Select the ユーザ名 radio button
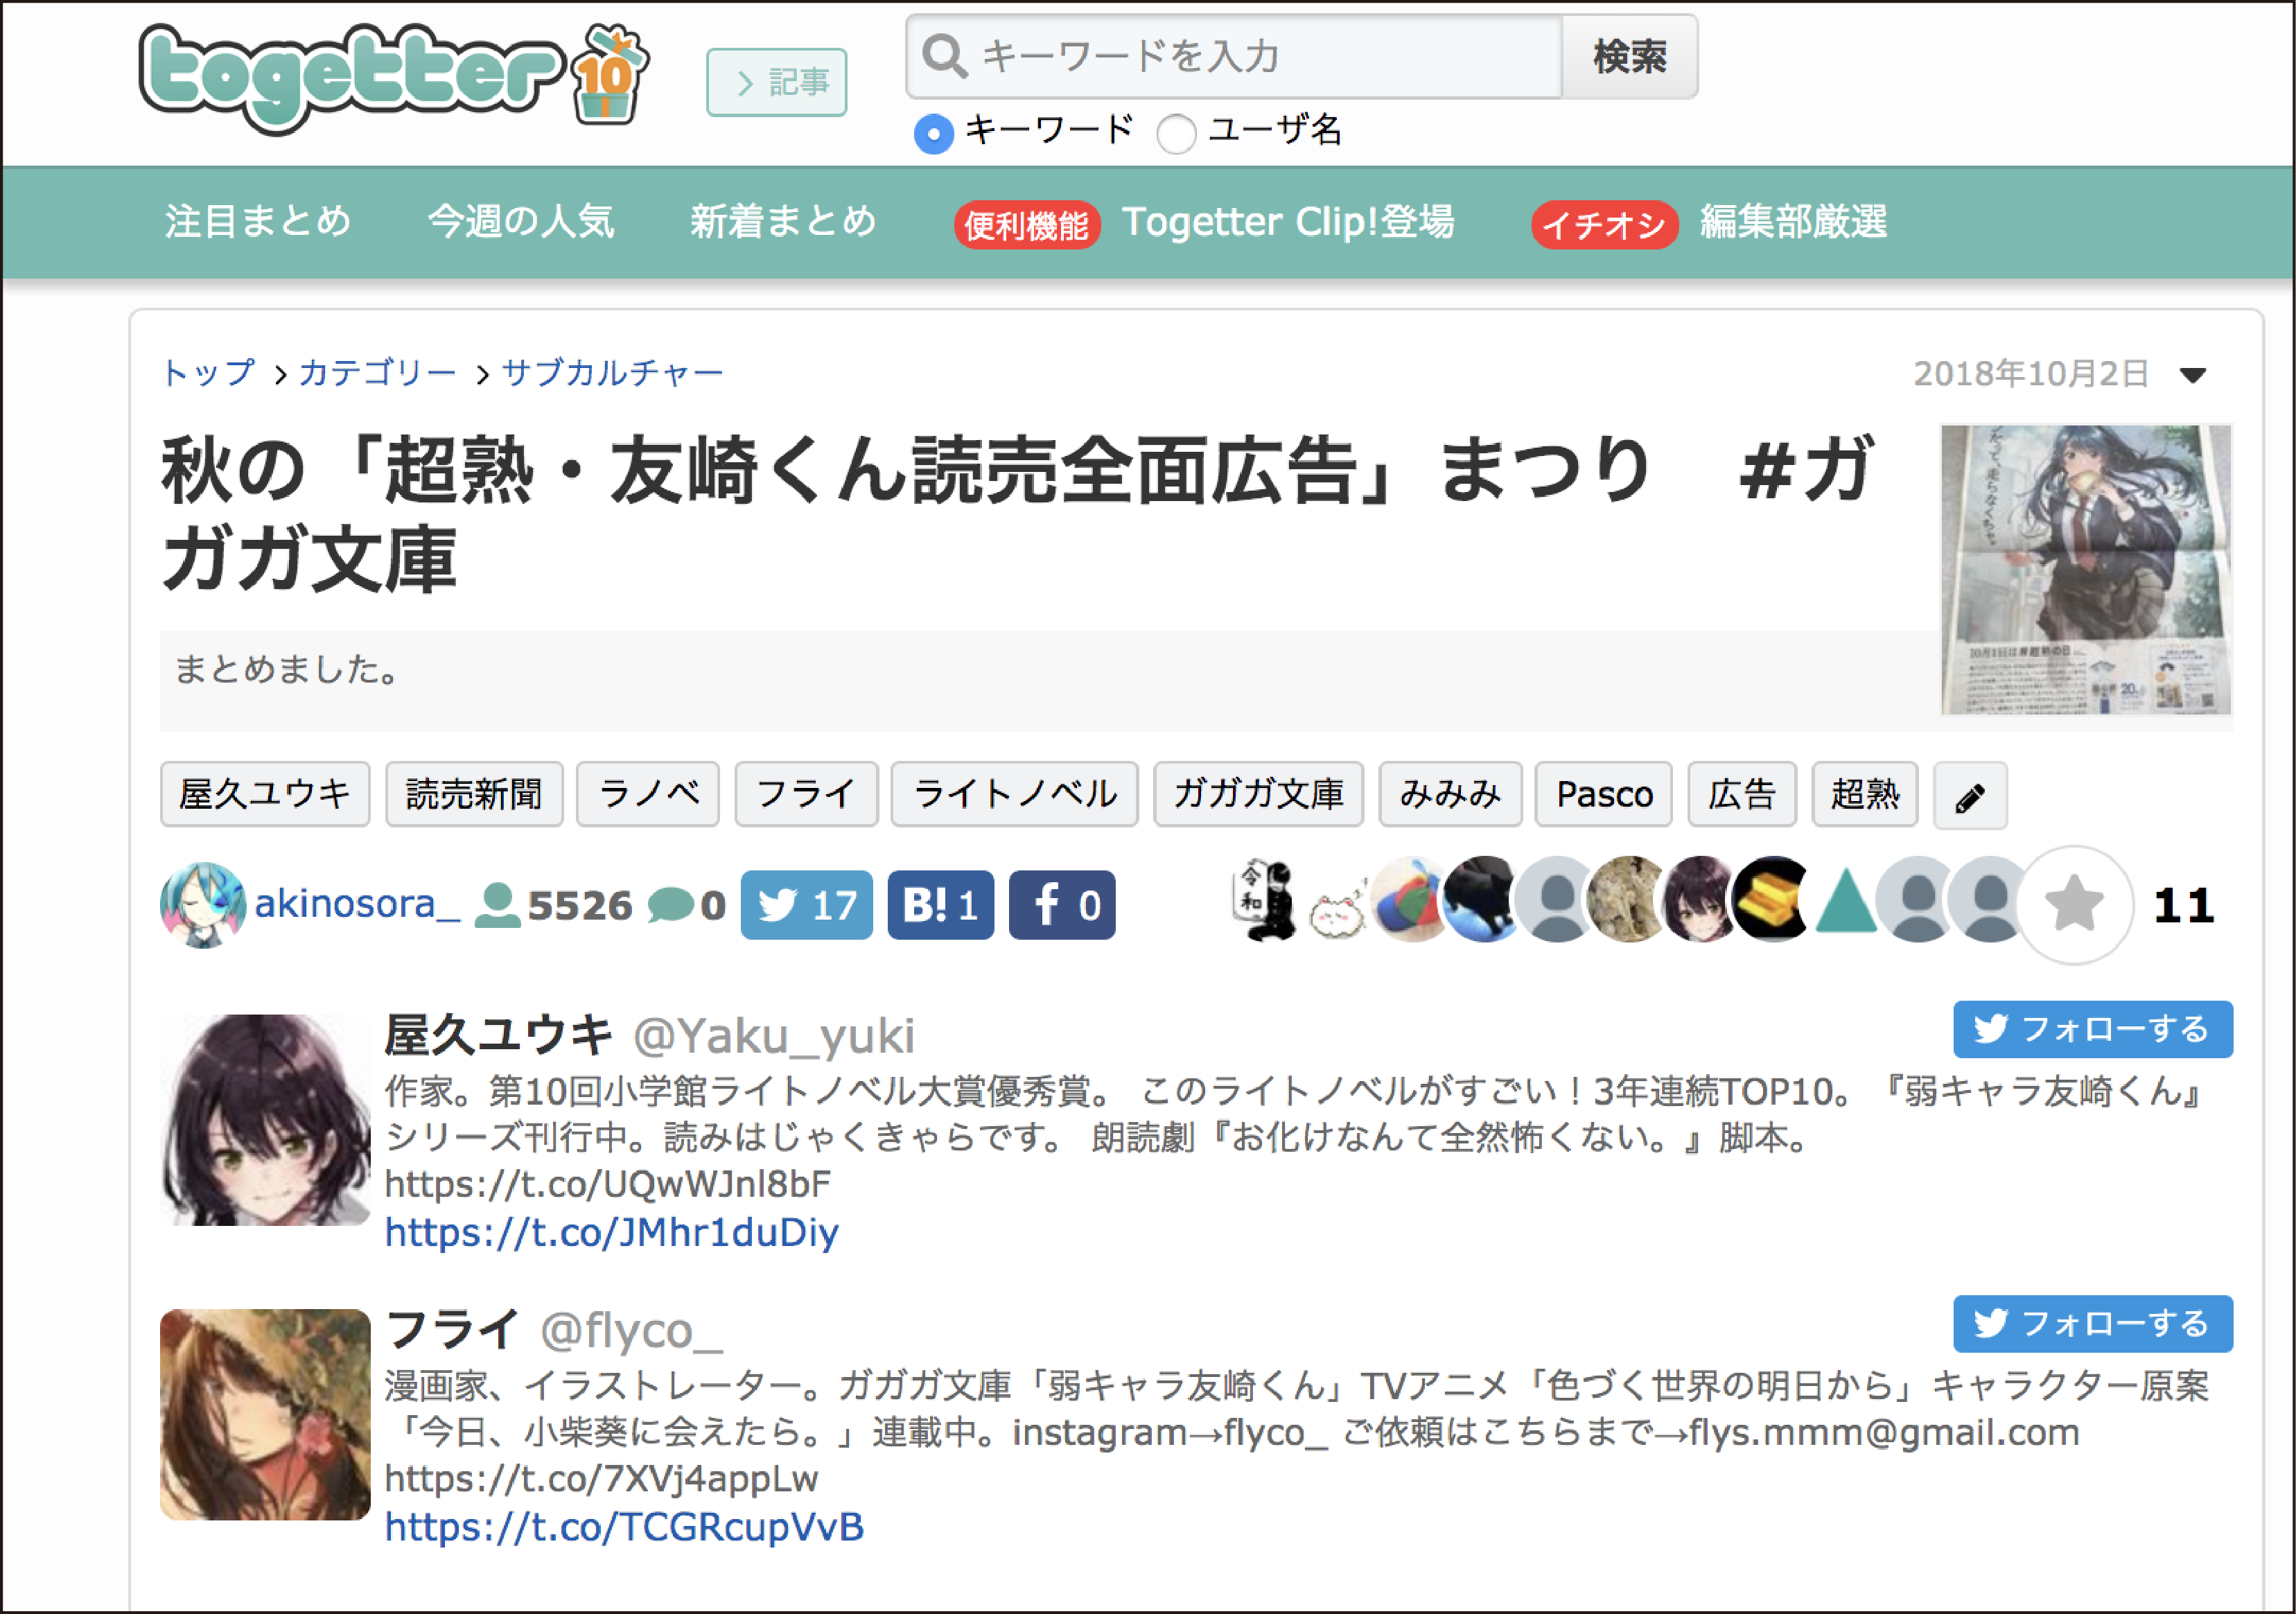2296x1614 pixels. coord(1176,133)
